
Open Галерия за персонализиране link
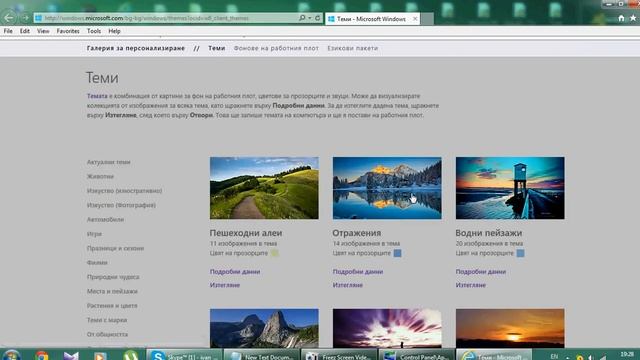[x=136, y=48]
